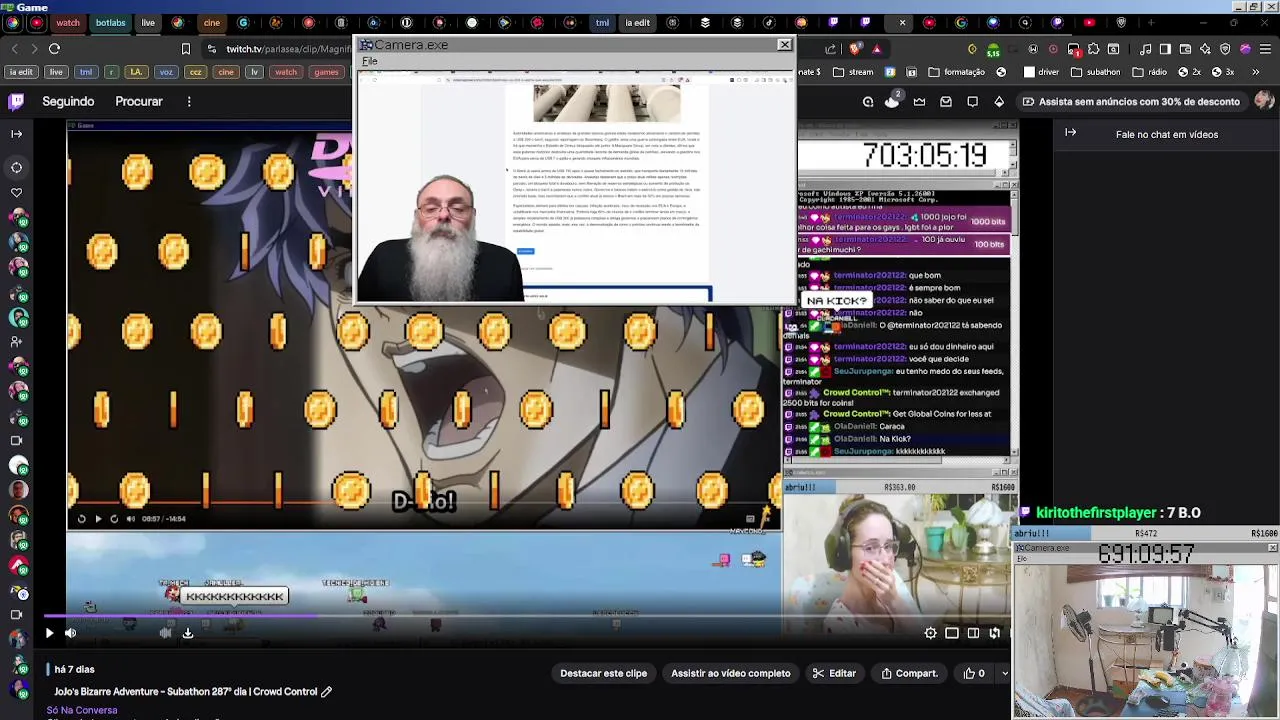1280x720 pixels.
Task: Open the Twitch home logo
Action: pyautogui.click(x=16, y=101)
